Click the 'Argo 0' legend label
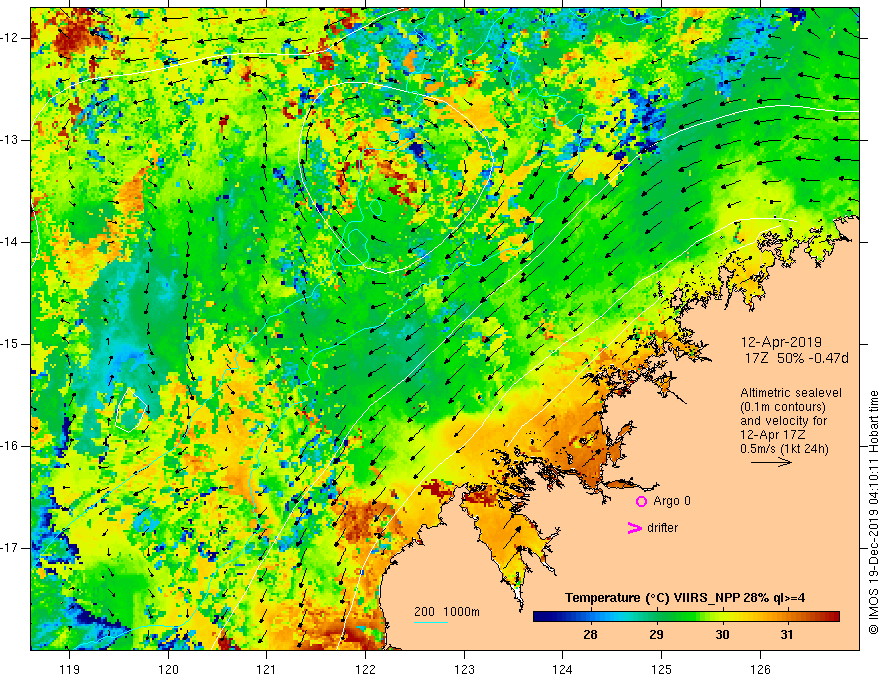Image resolution: width=880 pixels, height=680 pixels. pyautogui.click(x=672, y=501)
